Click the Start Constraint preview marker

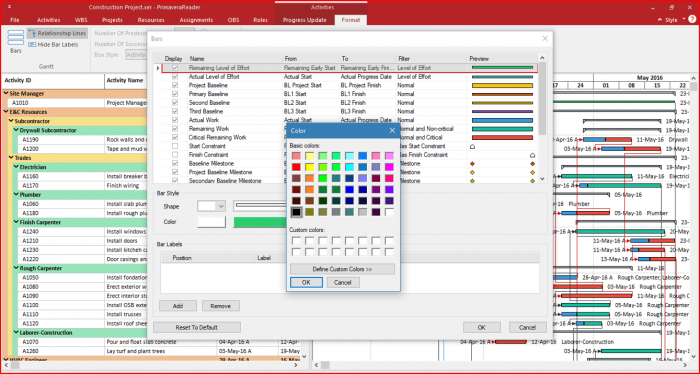click(473, 146)
